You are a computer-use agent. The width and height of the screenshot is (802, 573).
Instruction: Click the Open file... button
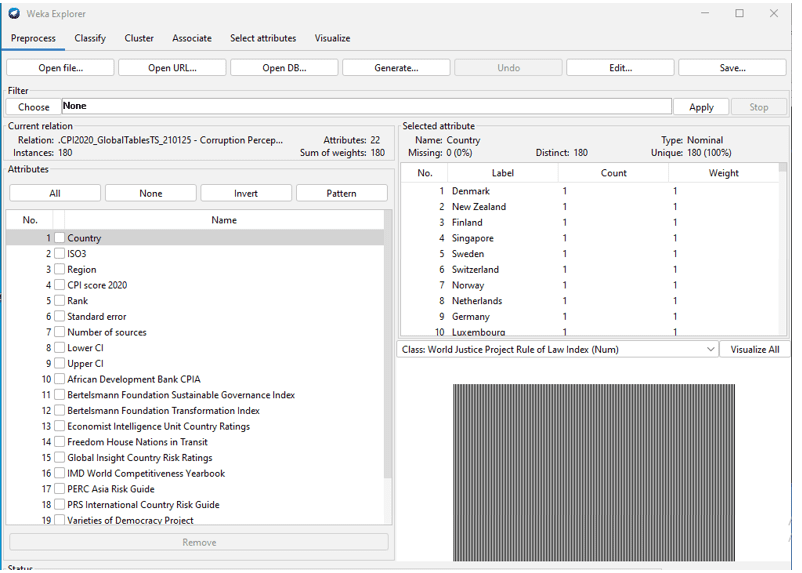[x=60, y=68]
